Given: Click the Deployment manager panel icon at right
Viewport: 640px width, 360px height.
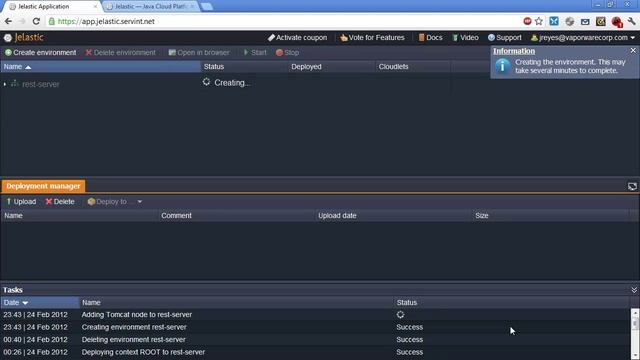Looking at the screenshot, I should [632, 187].
